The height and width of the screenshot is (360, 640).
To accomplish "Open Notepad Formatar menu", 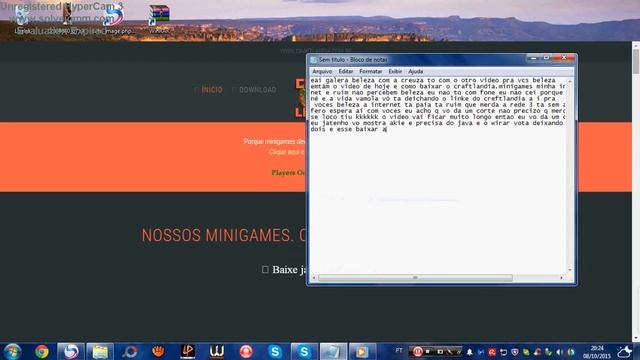I will (x=371, y=71).
